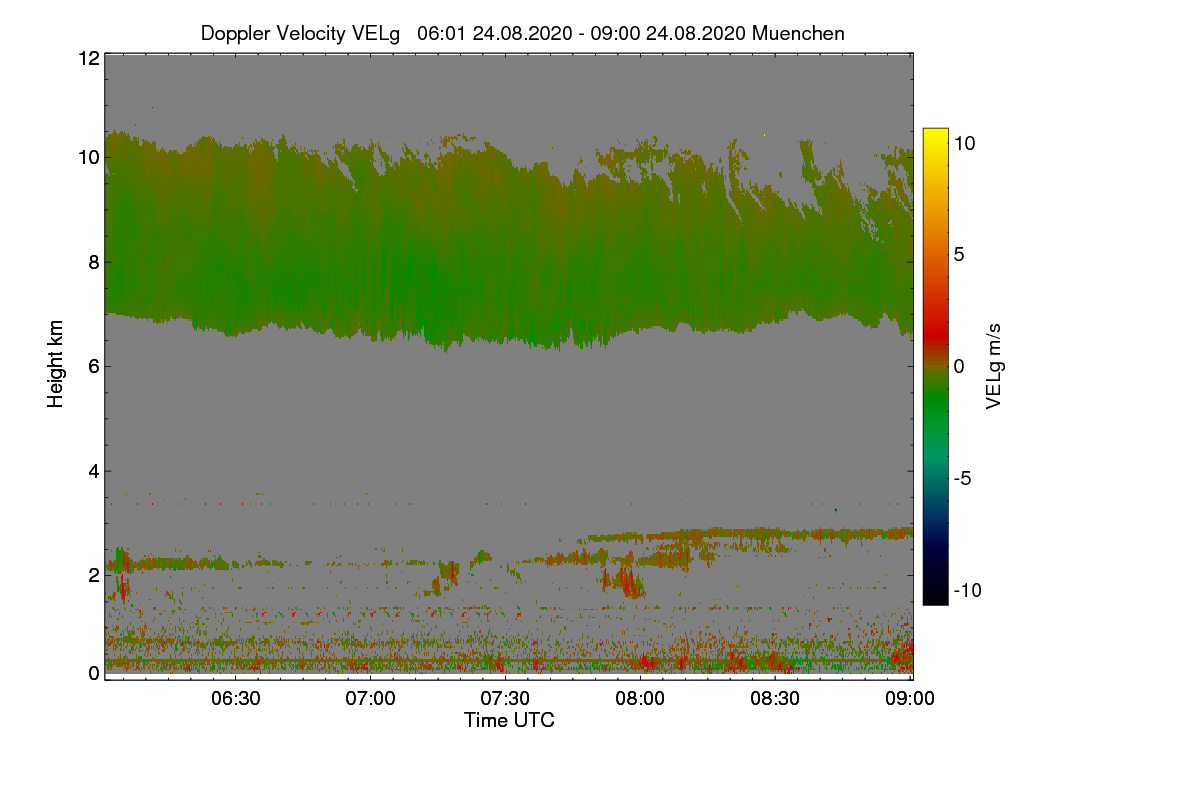Click the 'VELg m/s' colorbar label

point(993,364)
